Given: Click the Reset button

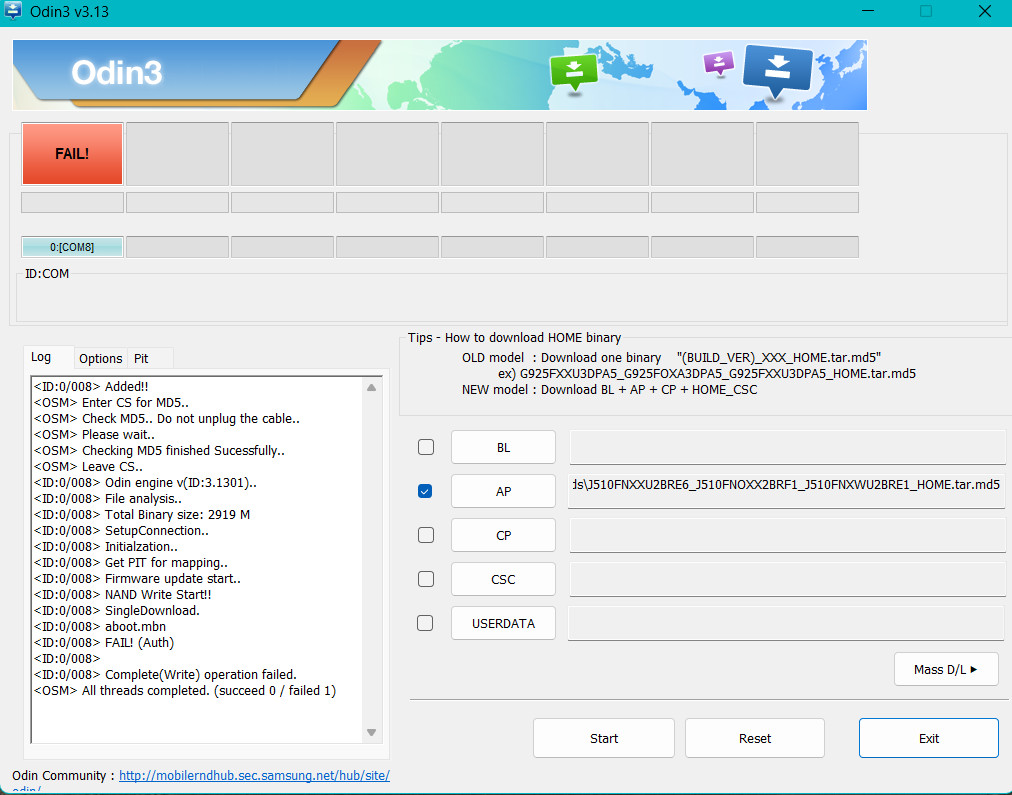Looking at the screenshot, I should pos(755,738).
